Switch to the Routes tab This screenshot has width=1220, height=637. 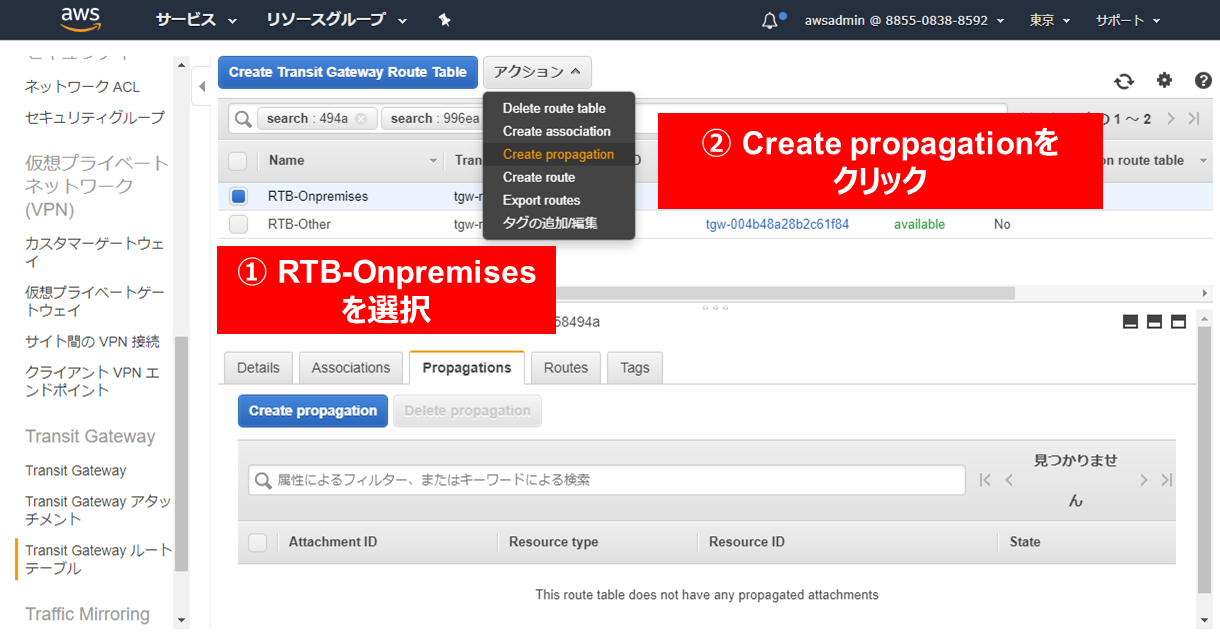(565, 368)
